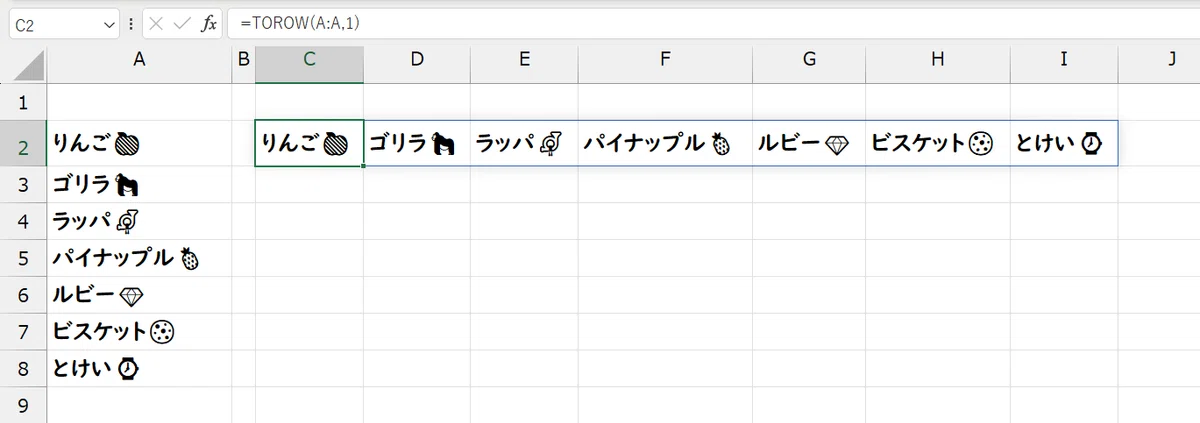
Task: Click cell A6 containing ルビー
Action: 139,296
